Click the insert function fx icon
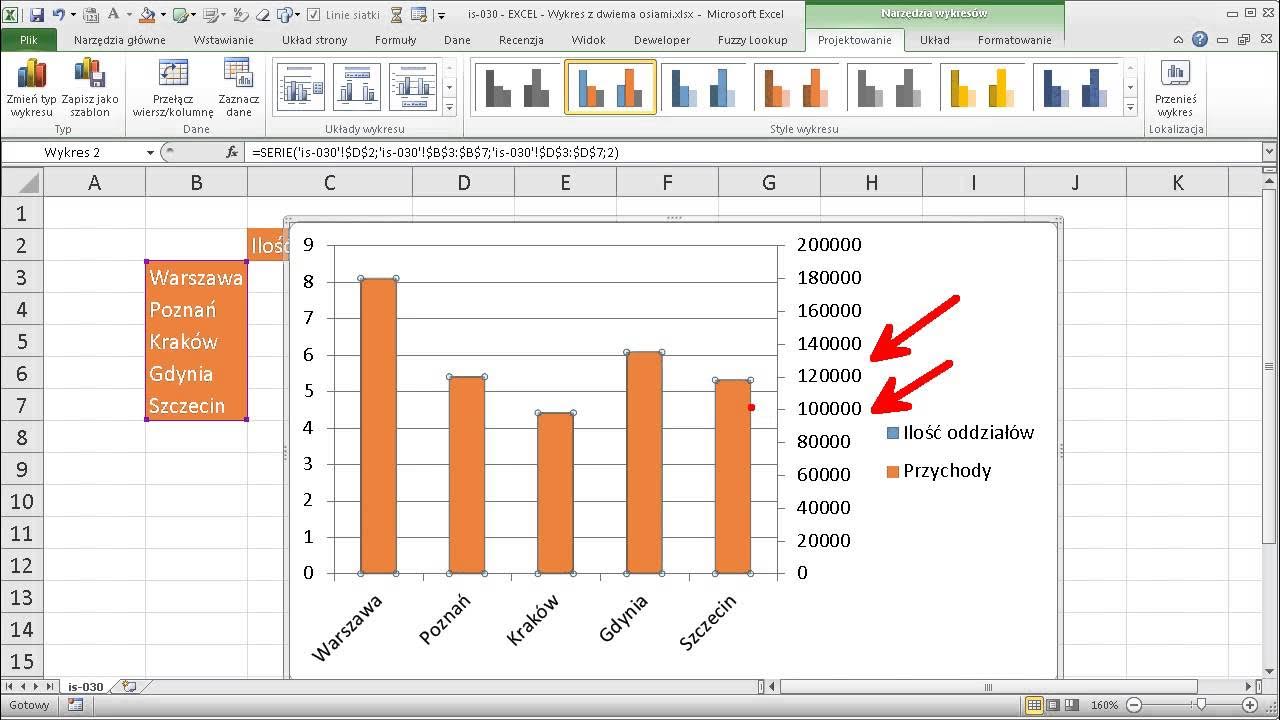This screenshot has height=720, width=1280. (x=232, y=152)
